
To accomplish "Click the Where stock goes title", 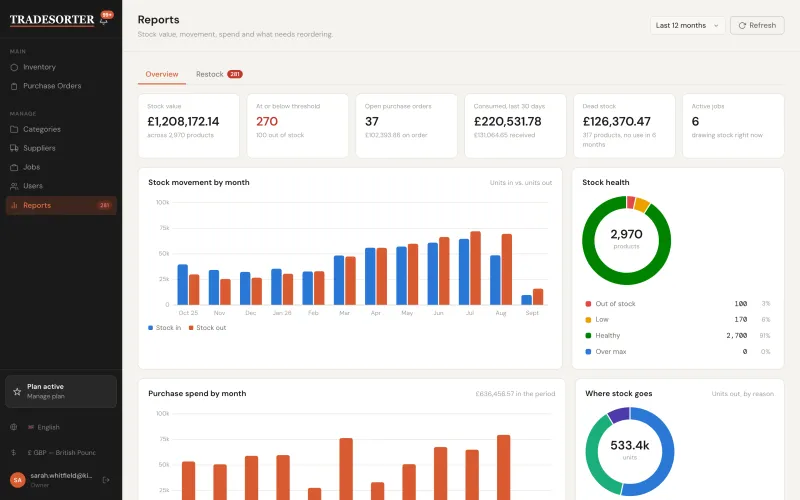I will (x=618, y=394).
